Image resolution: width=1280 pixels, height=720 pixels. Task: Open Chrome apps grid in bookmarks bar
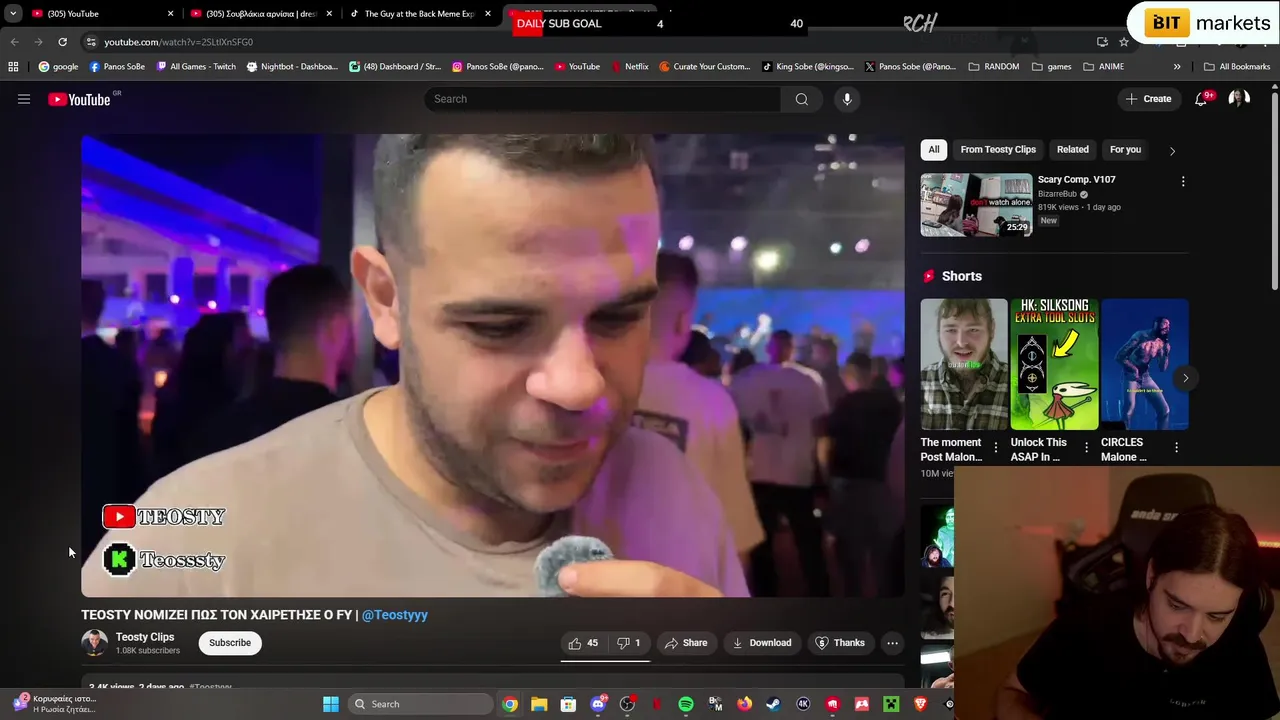point(13,67)
